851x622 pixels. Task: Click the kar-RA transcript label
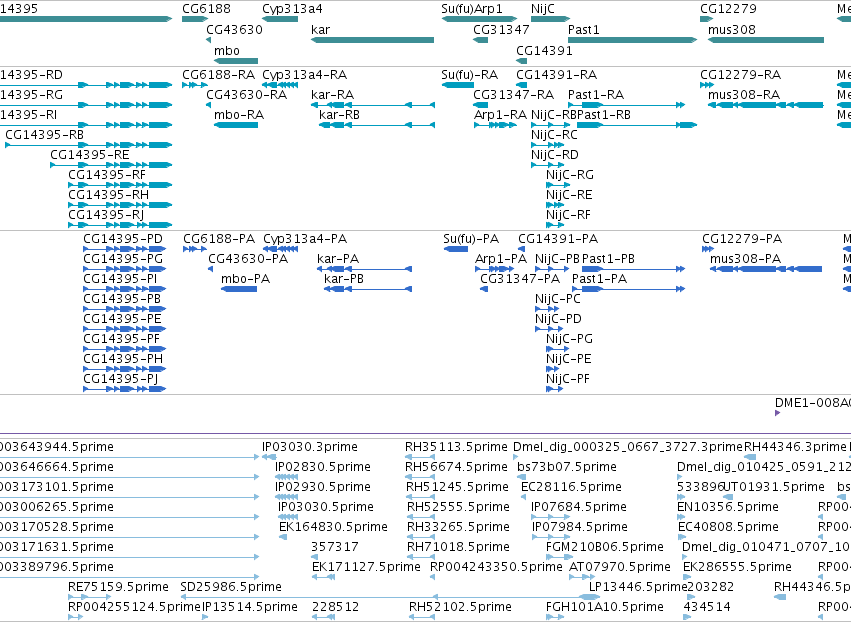[332, 95]
